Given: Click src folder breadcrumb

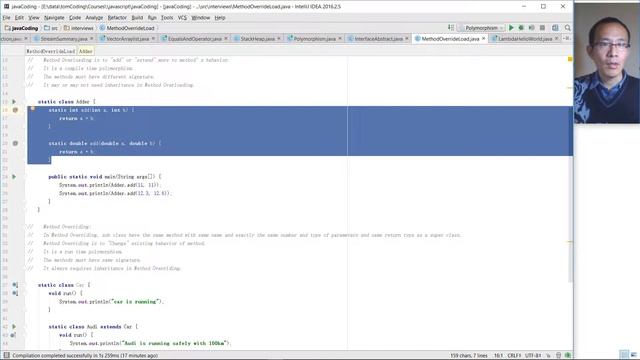Looking at the screenshot, I should (x=51, y=28).
